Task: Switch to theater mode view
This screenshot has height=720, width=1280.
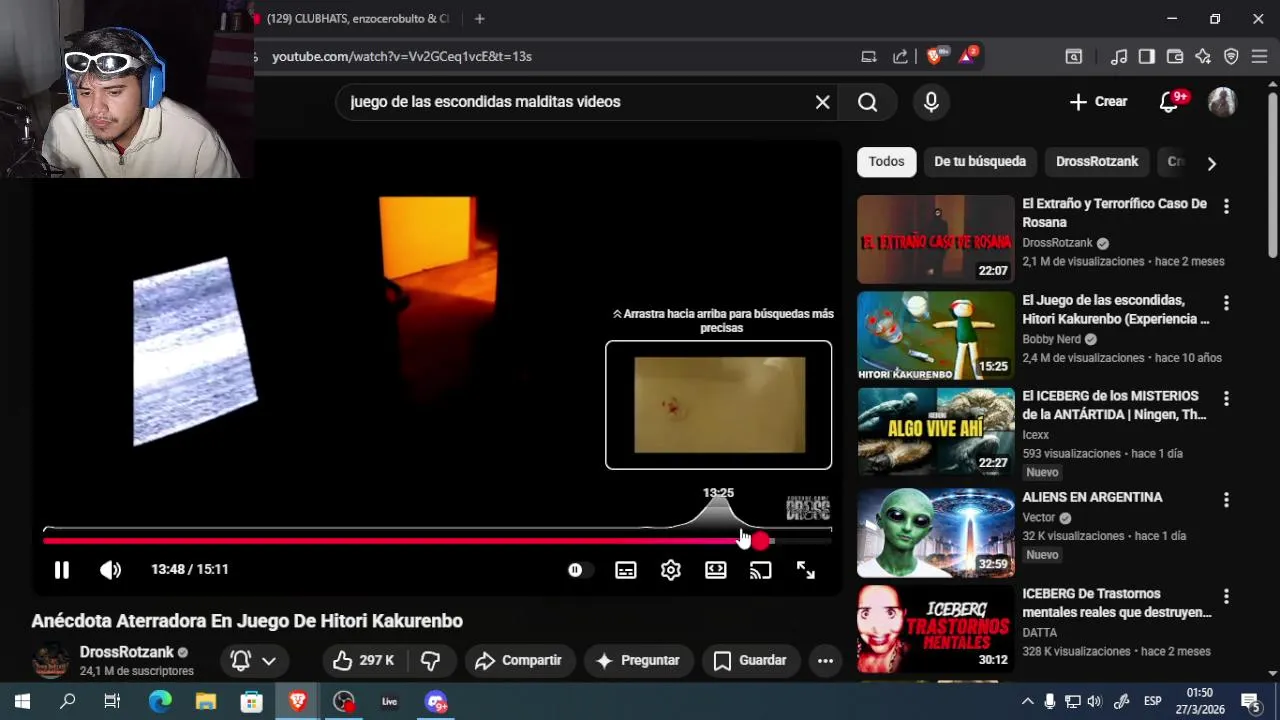Action: (716, 570)
